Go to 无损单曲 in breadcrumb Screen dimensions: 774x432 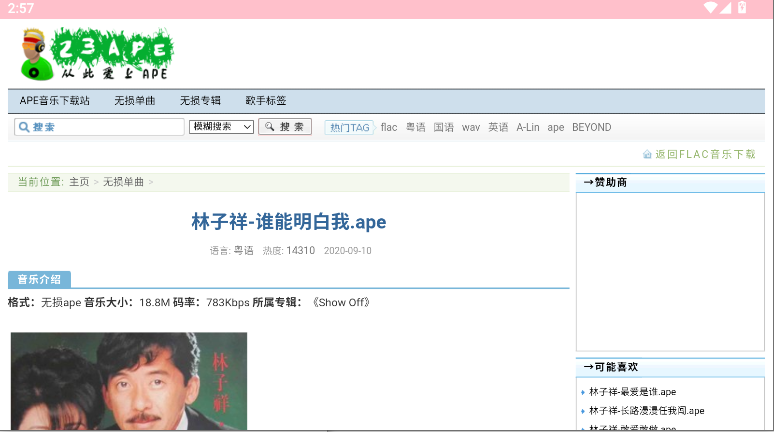123,182
